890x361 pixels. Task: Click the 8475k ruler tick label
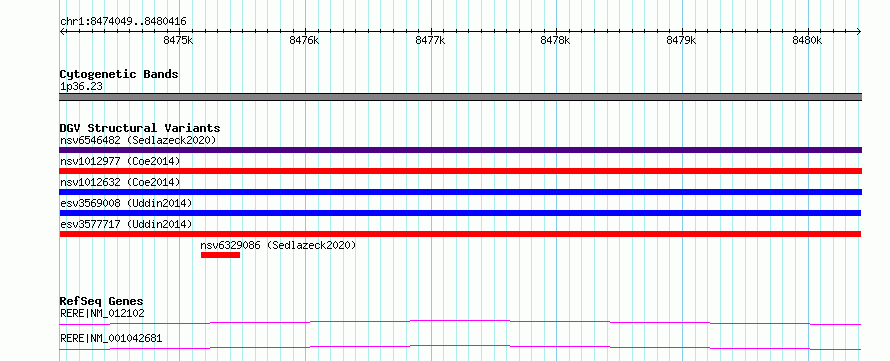178,40
